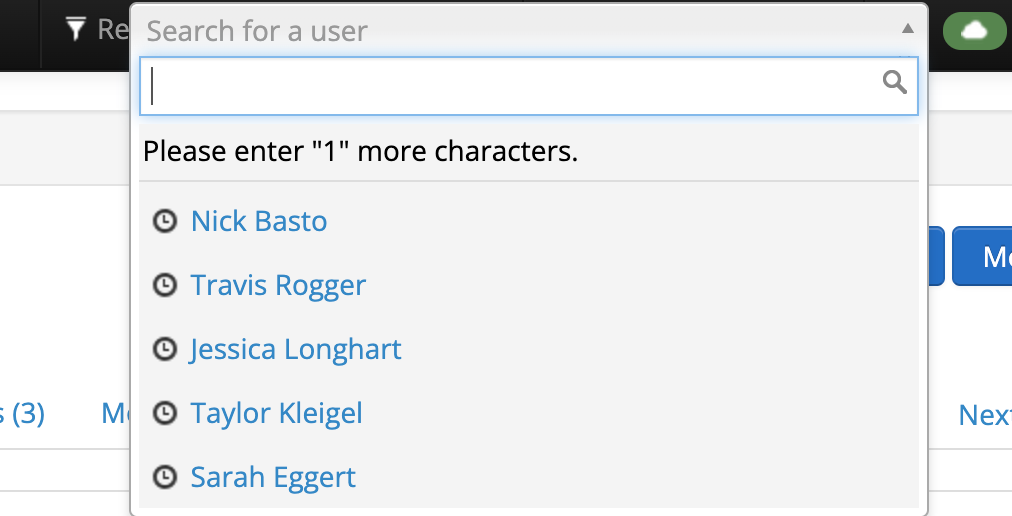Click the green cloud status icon
The width and height of the screenshot is (1012, 516).
[x=975, y=30]
